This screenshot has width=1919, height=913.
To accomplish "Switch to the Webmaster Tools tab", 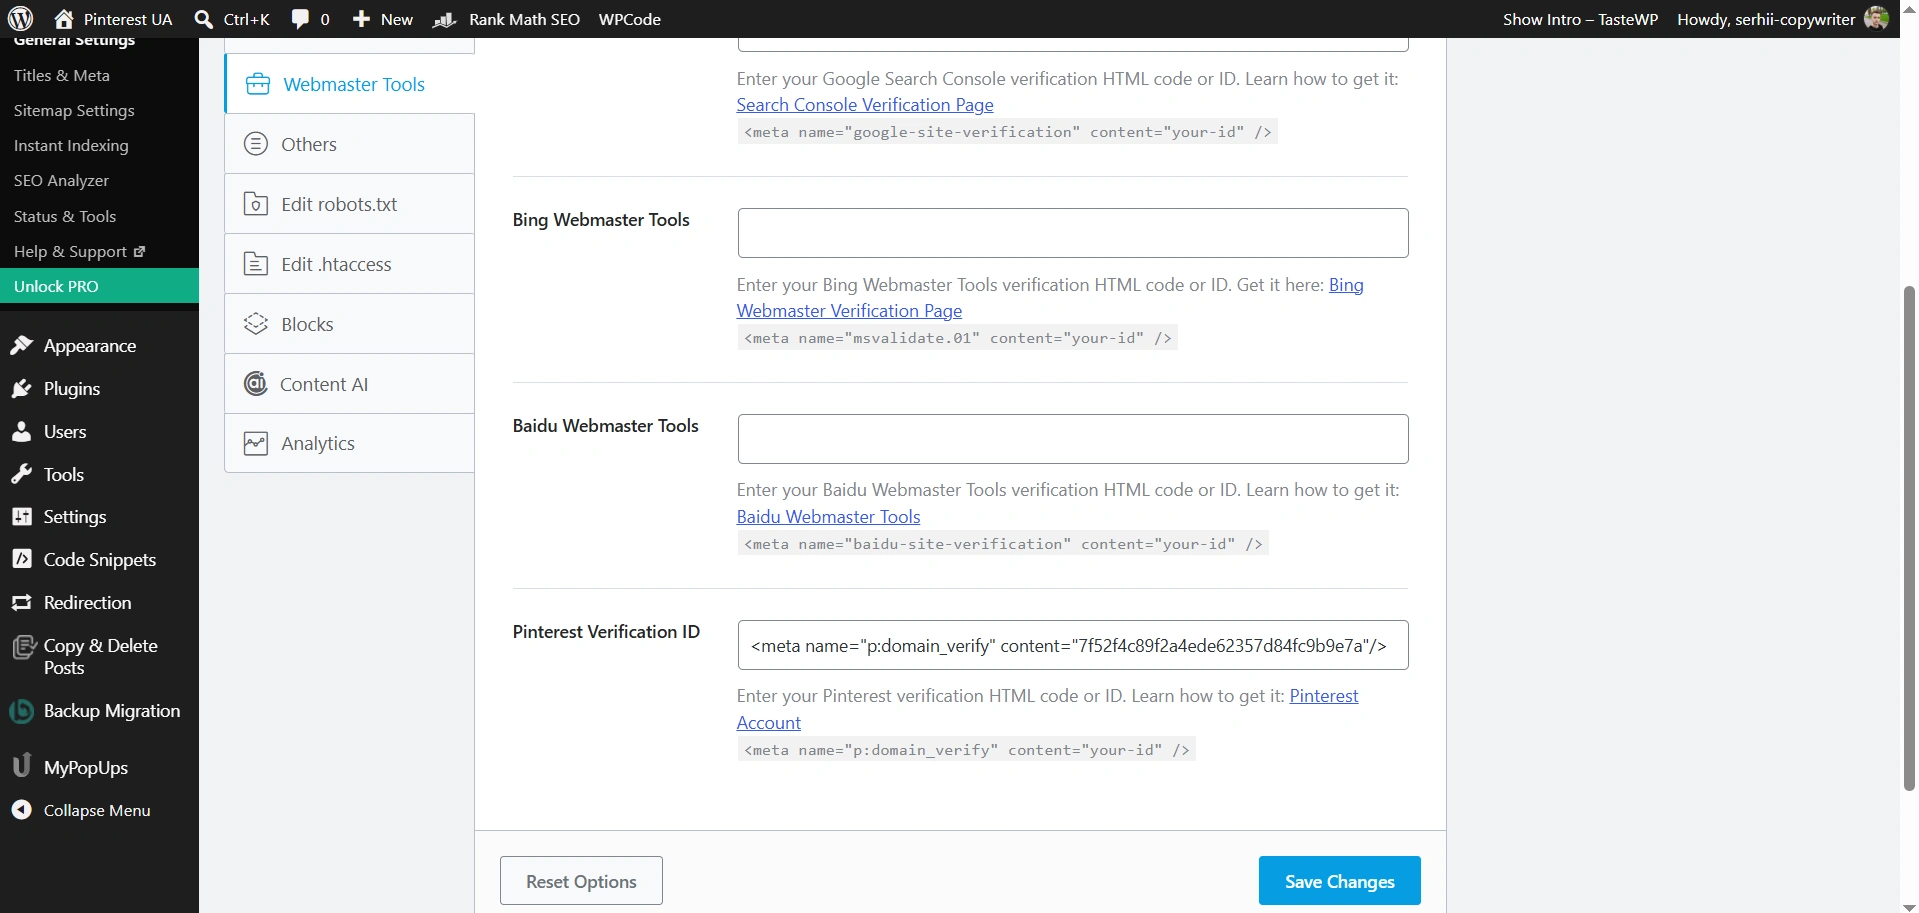I will click(x=350, y=84).
